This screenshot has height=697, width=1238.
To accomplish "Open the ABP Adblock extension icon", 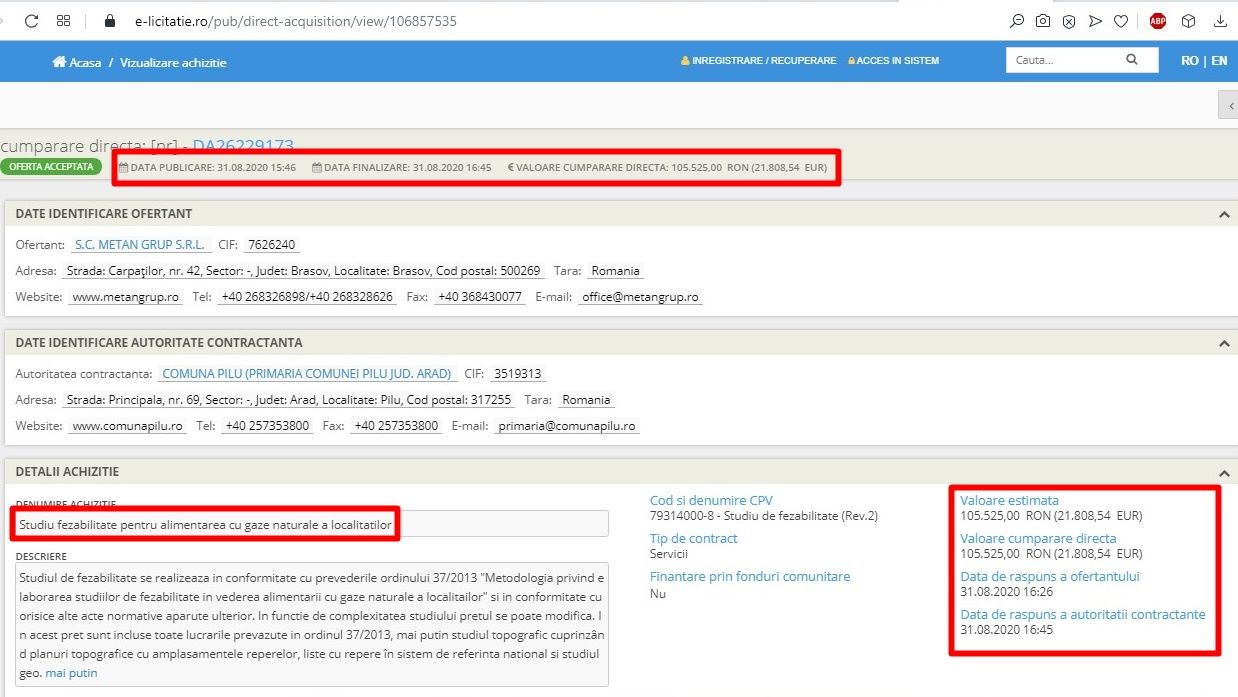I will click(1158, 20).
